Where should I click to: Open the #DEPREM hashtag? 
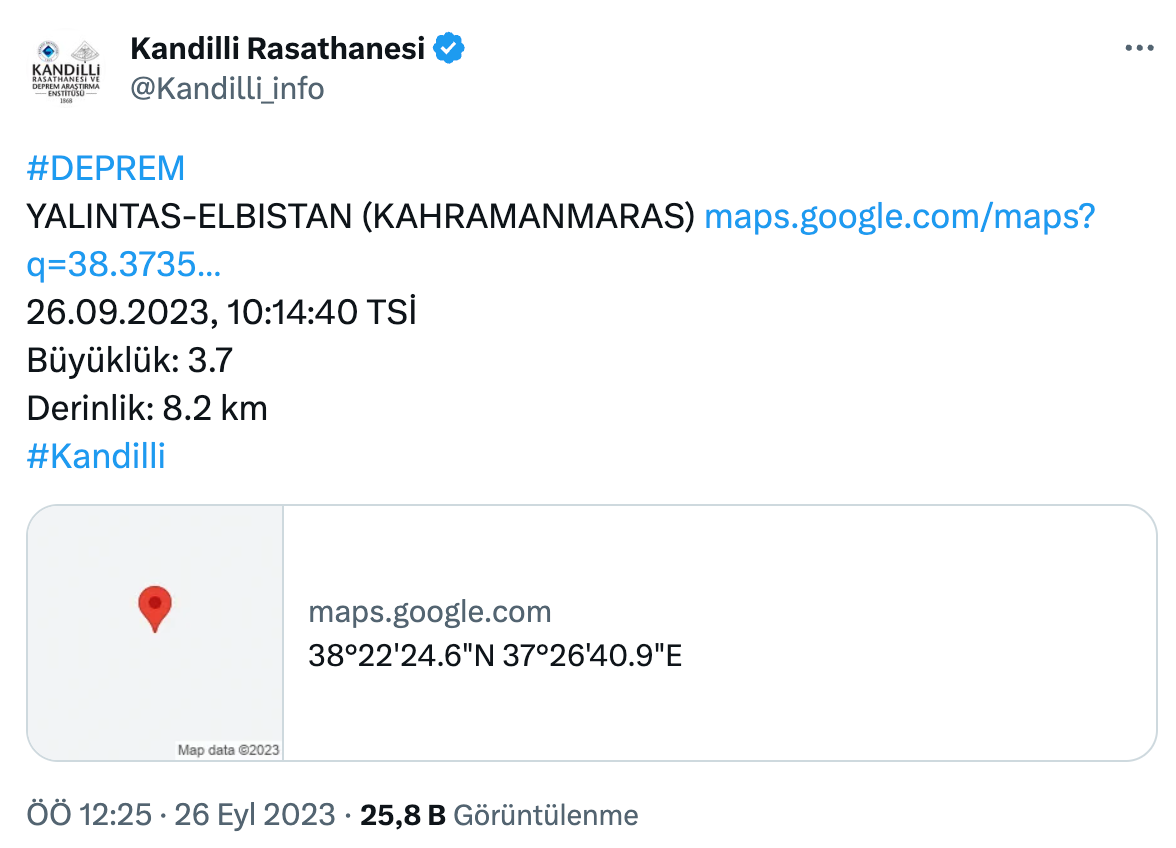click(x=106, y=168)
